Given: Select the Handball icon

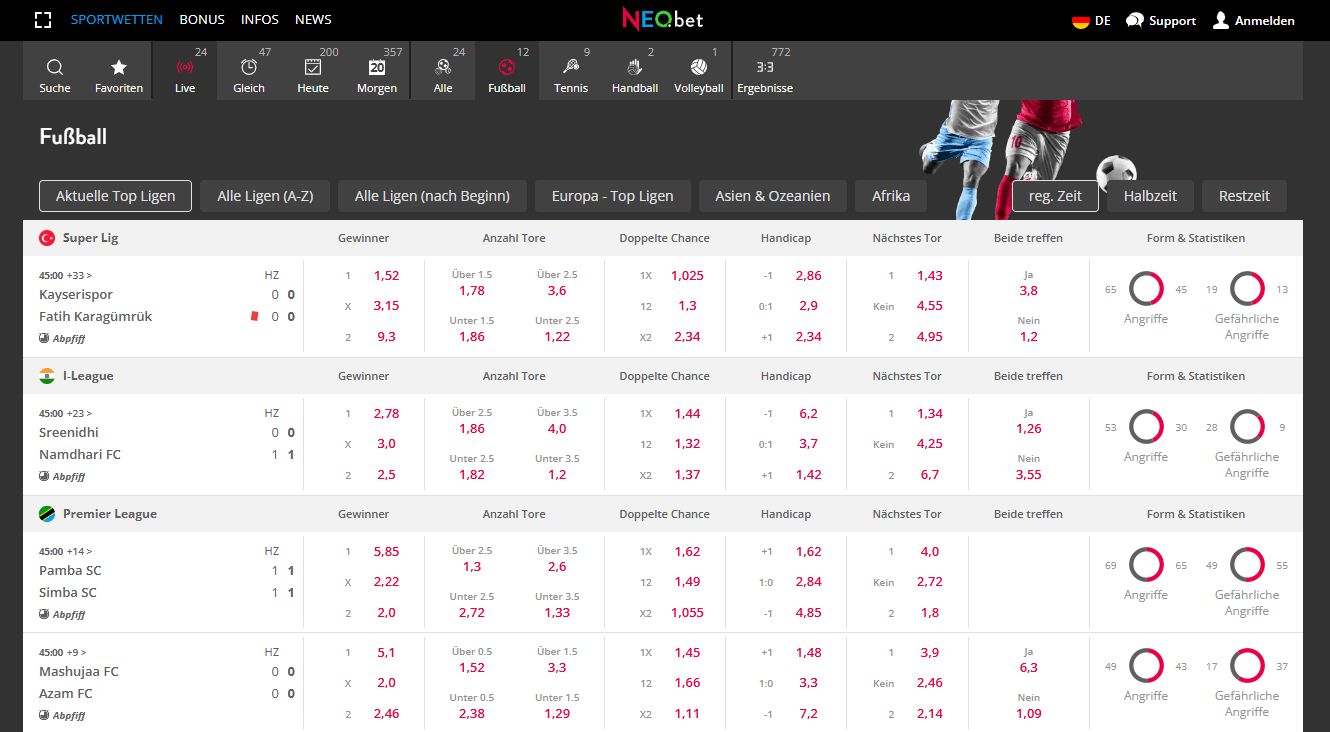Looking at the screenshot, I should click(x=635, y=67).
